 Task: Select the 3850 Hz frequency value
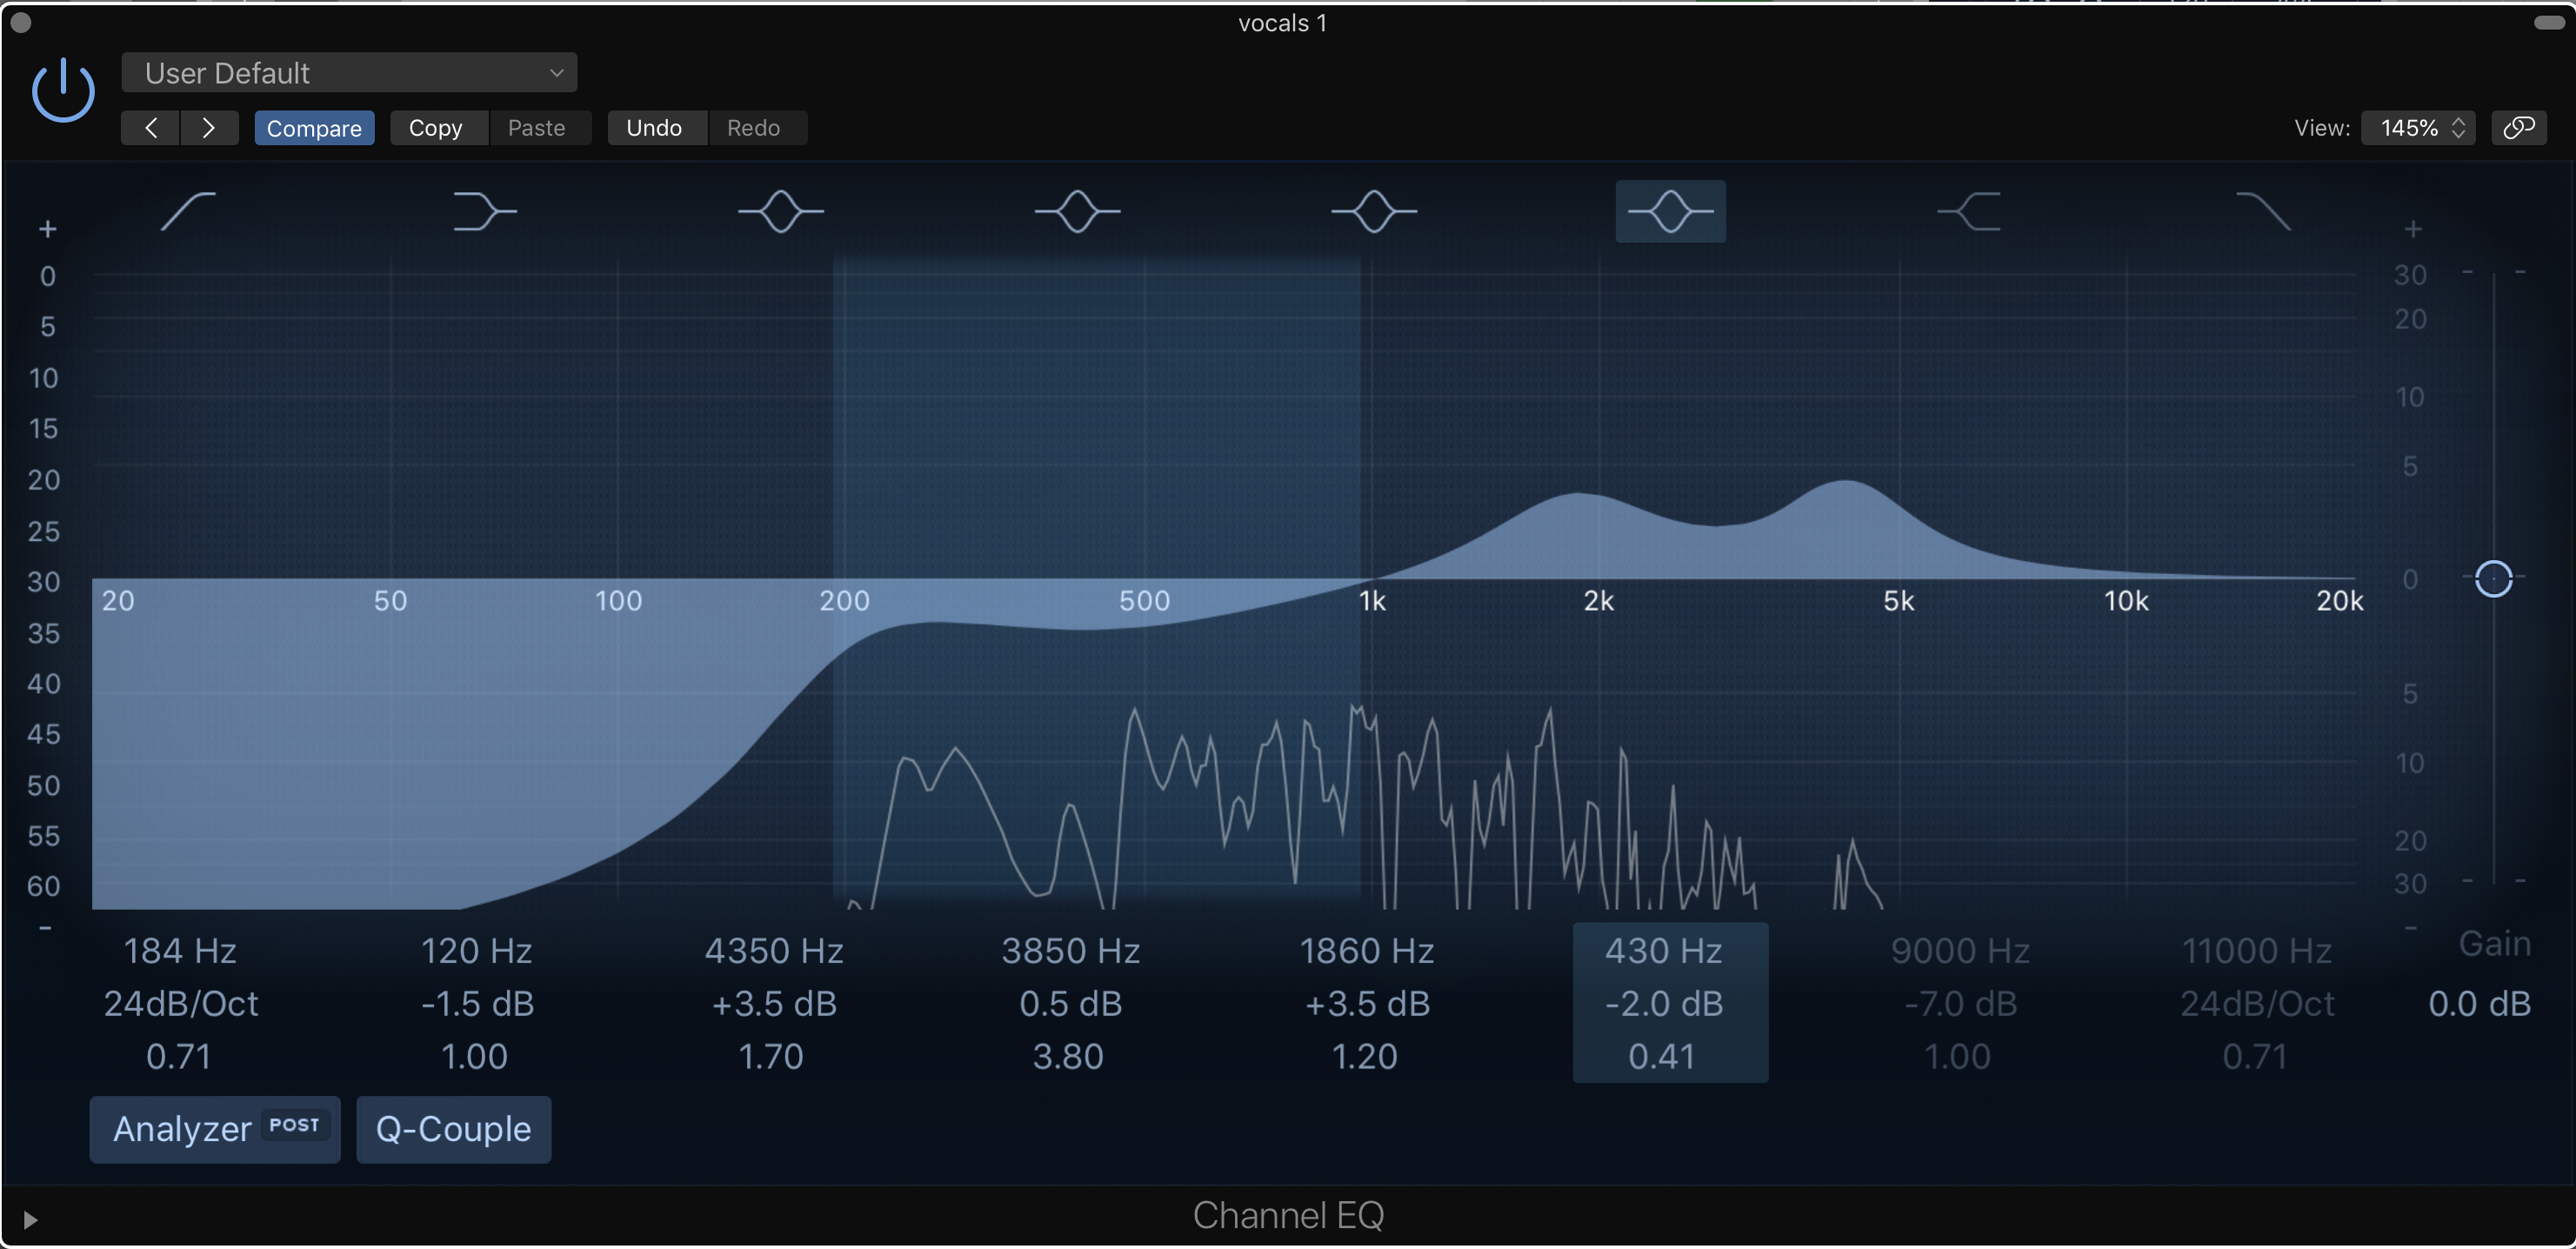[1071, 950]
